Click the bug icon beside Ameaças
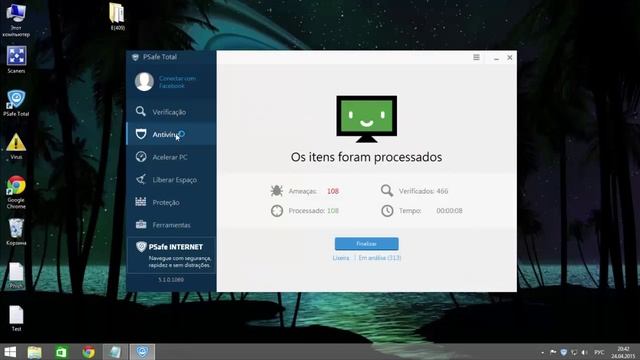Image resolution: width=640 pixels, height=360 pixels. pyautogui.click(x=276, y=191)
